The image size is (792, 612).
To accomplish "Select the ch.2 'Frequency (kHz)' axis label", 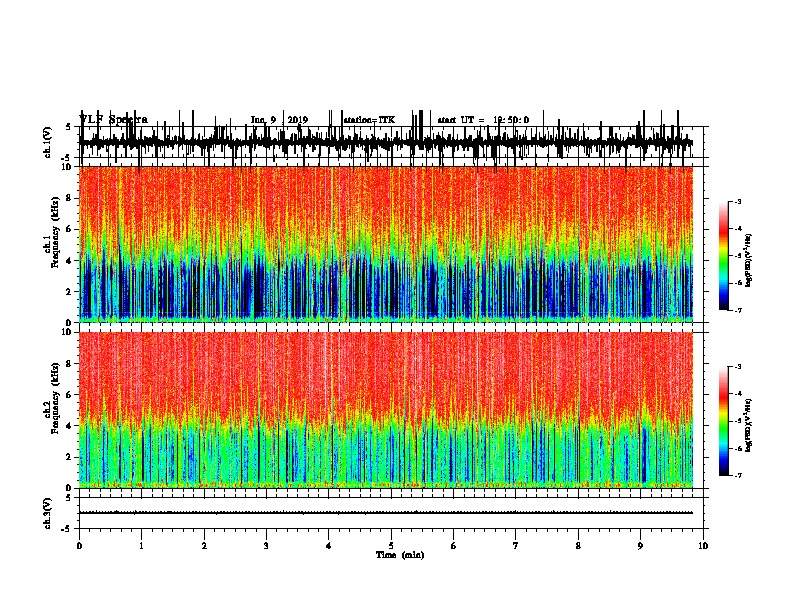I will click(x=55, y=398).
